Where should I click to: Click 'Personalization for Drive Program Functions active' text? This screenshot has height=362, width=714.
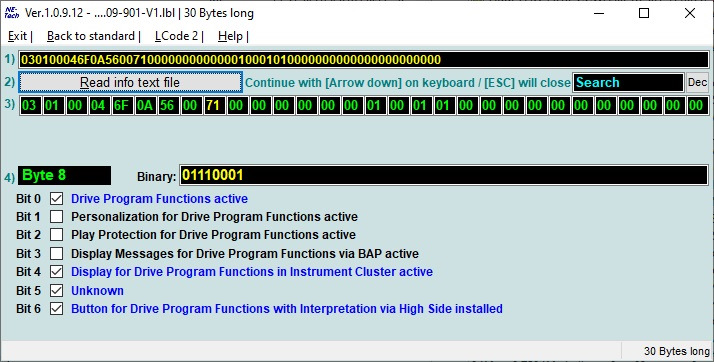214,217
